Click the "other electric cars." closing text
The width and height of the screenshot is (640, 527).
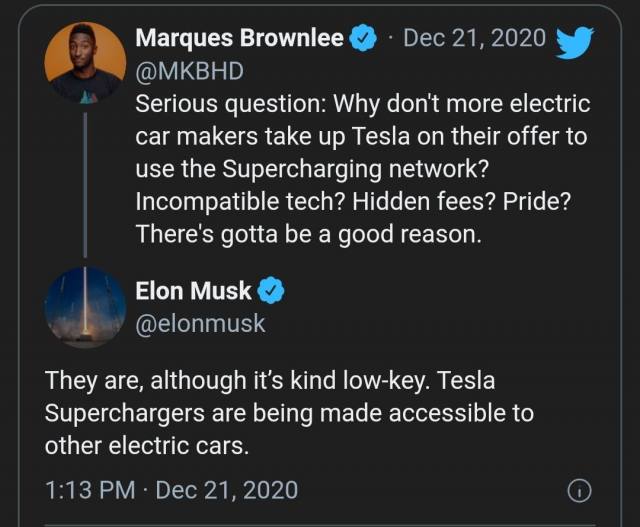pyautogui.click(x=146, y=446)
